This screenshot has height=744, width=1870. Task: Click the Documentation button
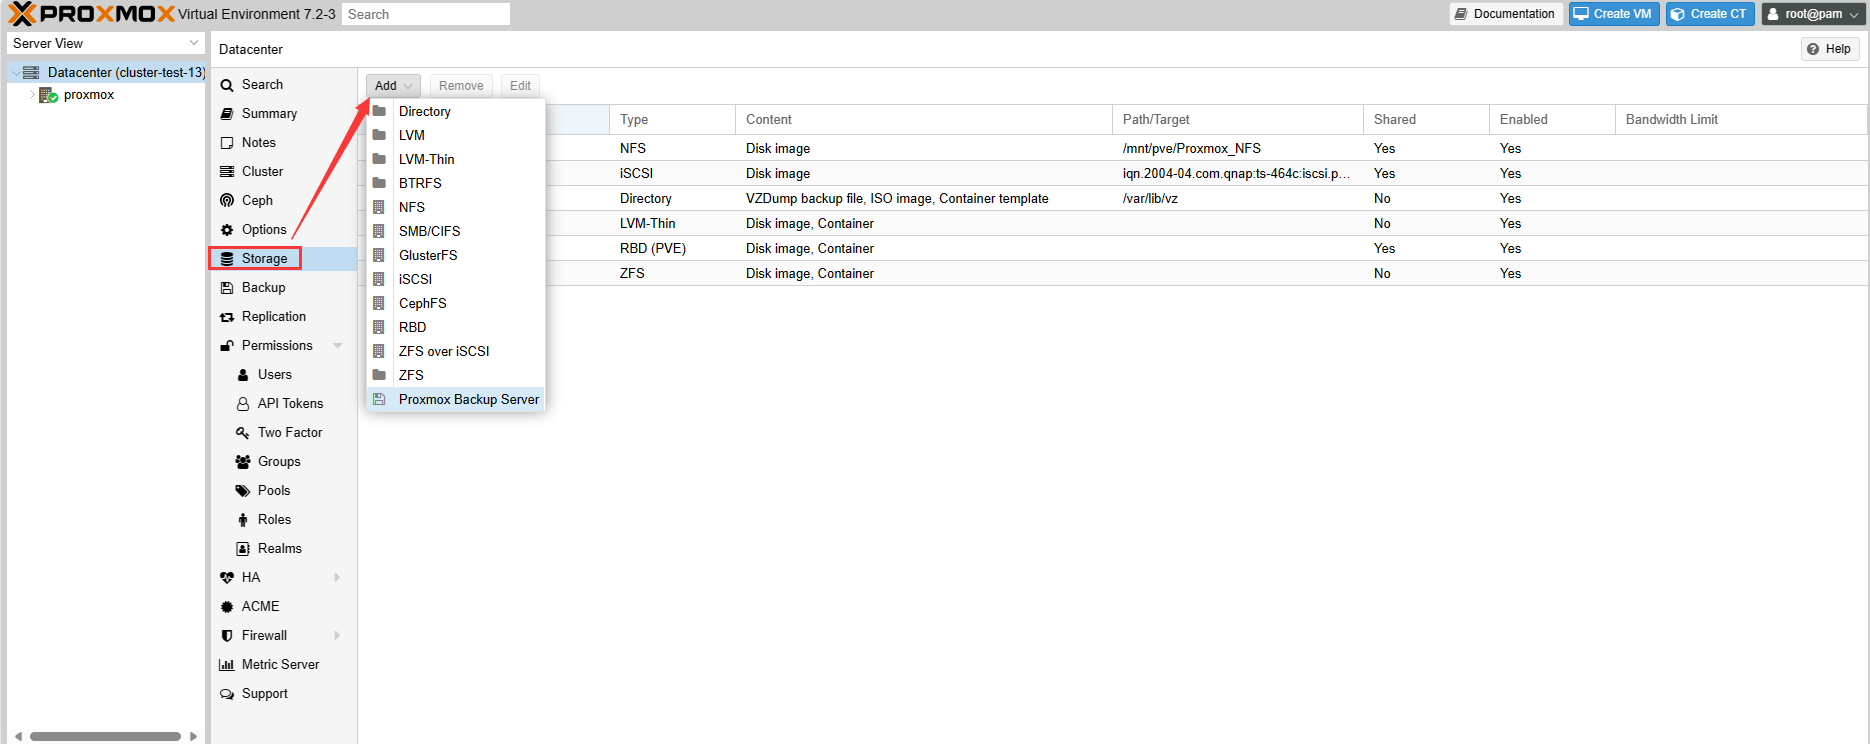1505,14
